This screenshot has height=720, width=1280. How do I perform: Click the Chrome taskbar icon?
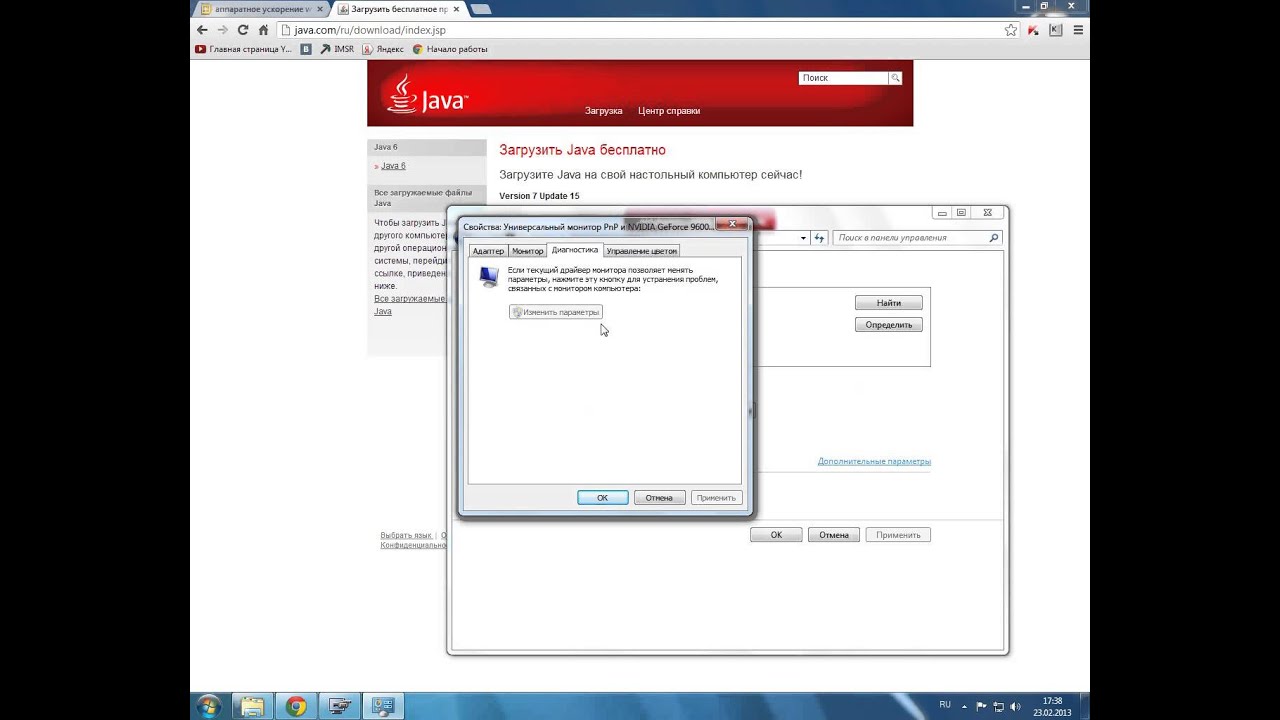296,706
